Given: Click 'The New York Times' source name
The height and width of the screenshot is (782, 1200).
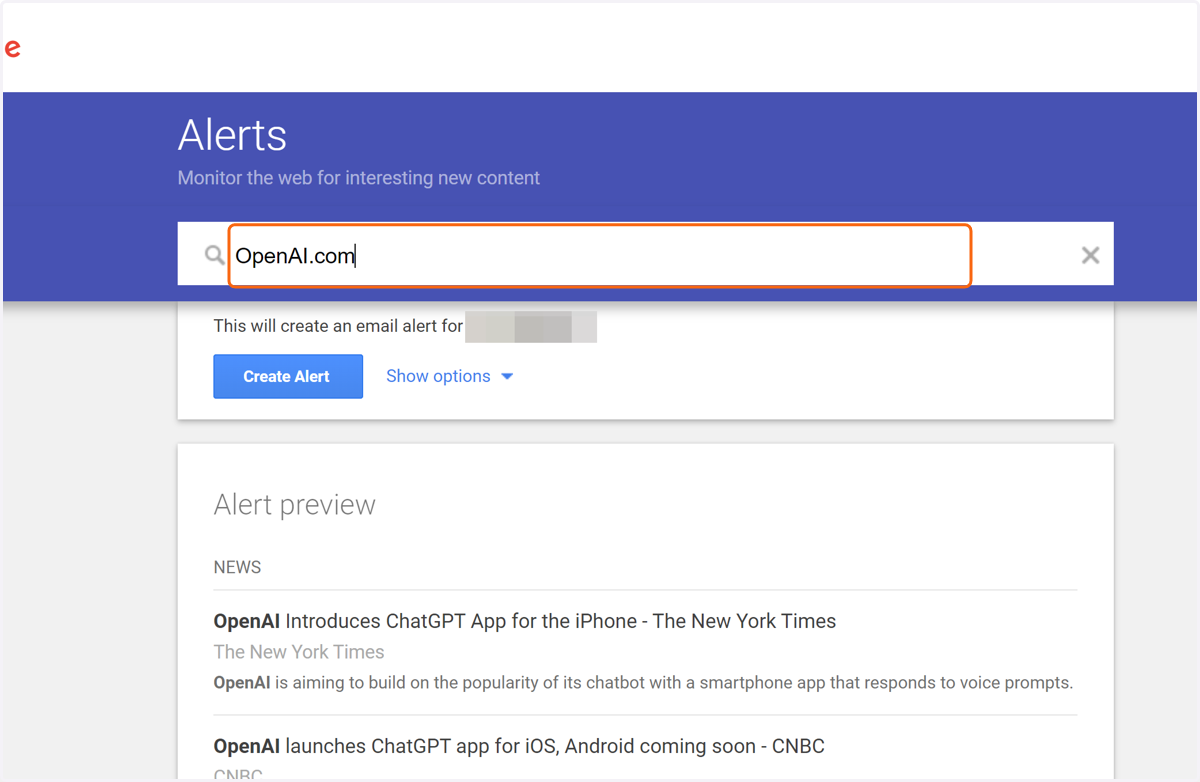Looking at the screenshot, I should point(299,652).
